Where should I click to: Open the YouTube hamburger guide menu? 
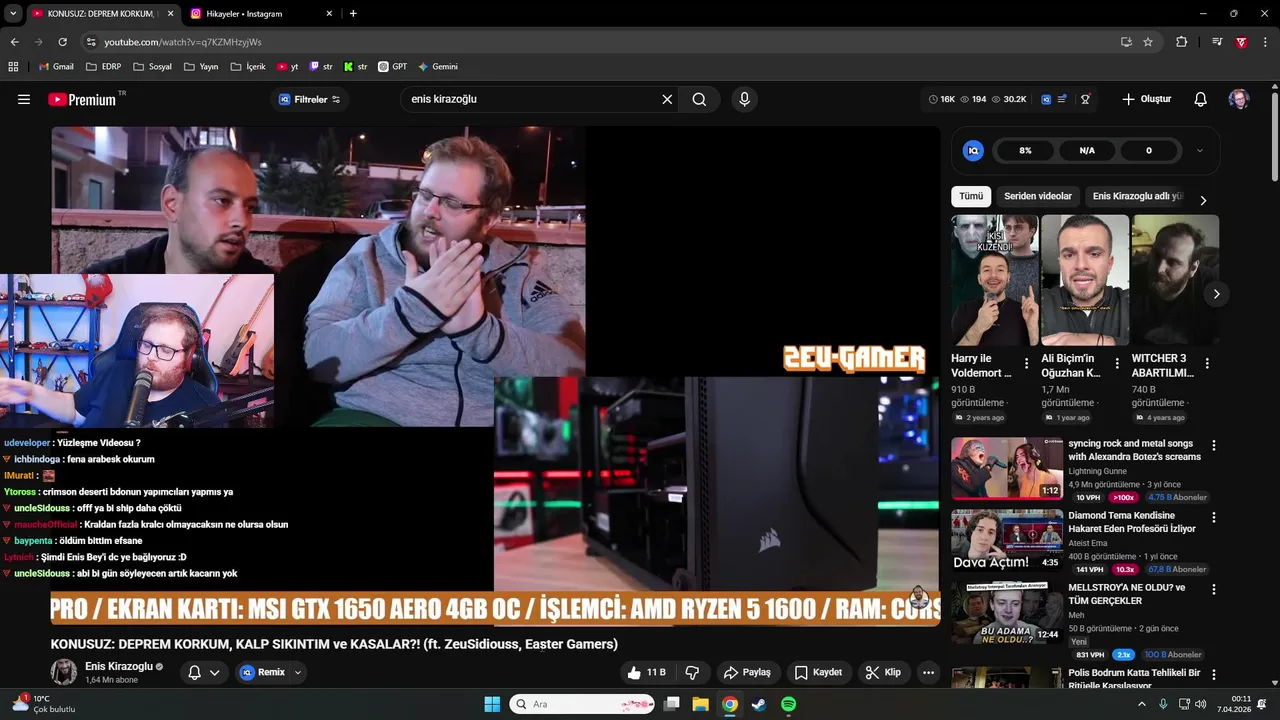click(24, 99)
